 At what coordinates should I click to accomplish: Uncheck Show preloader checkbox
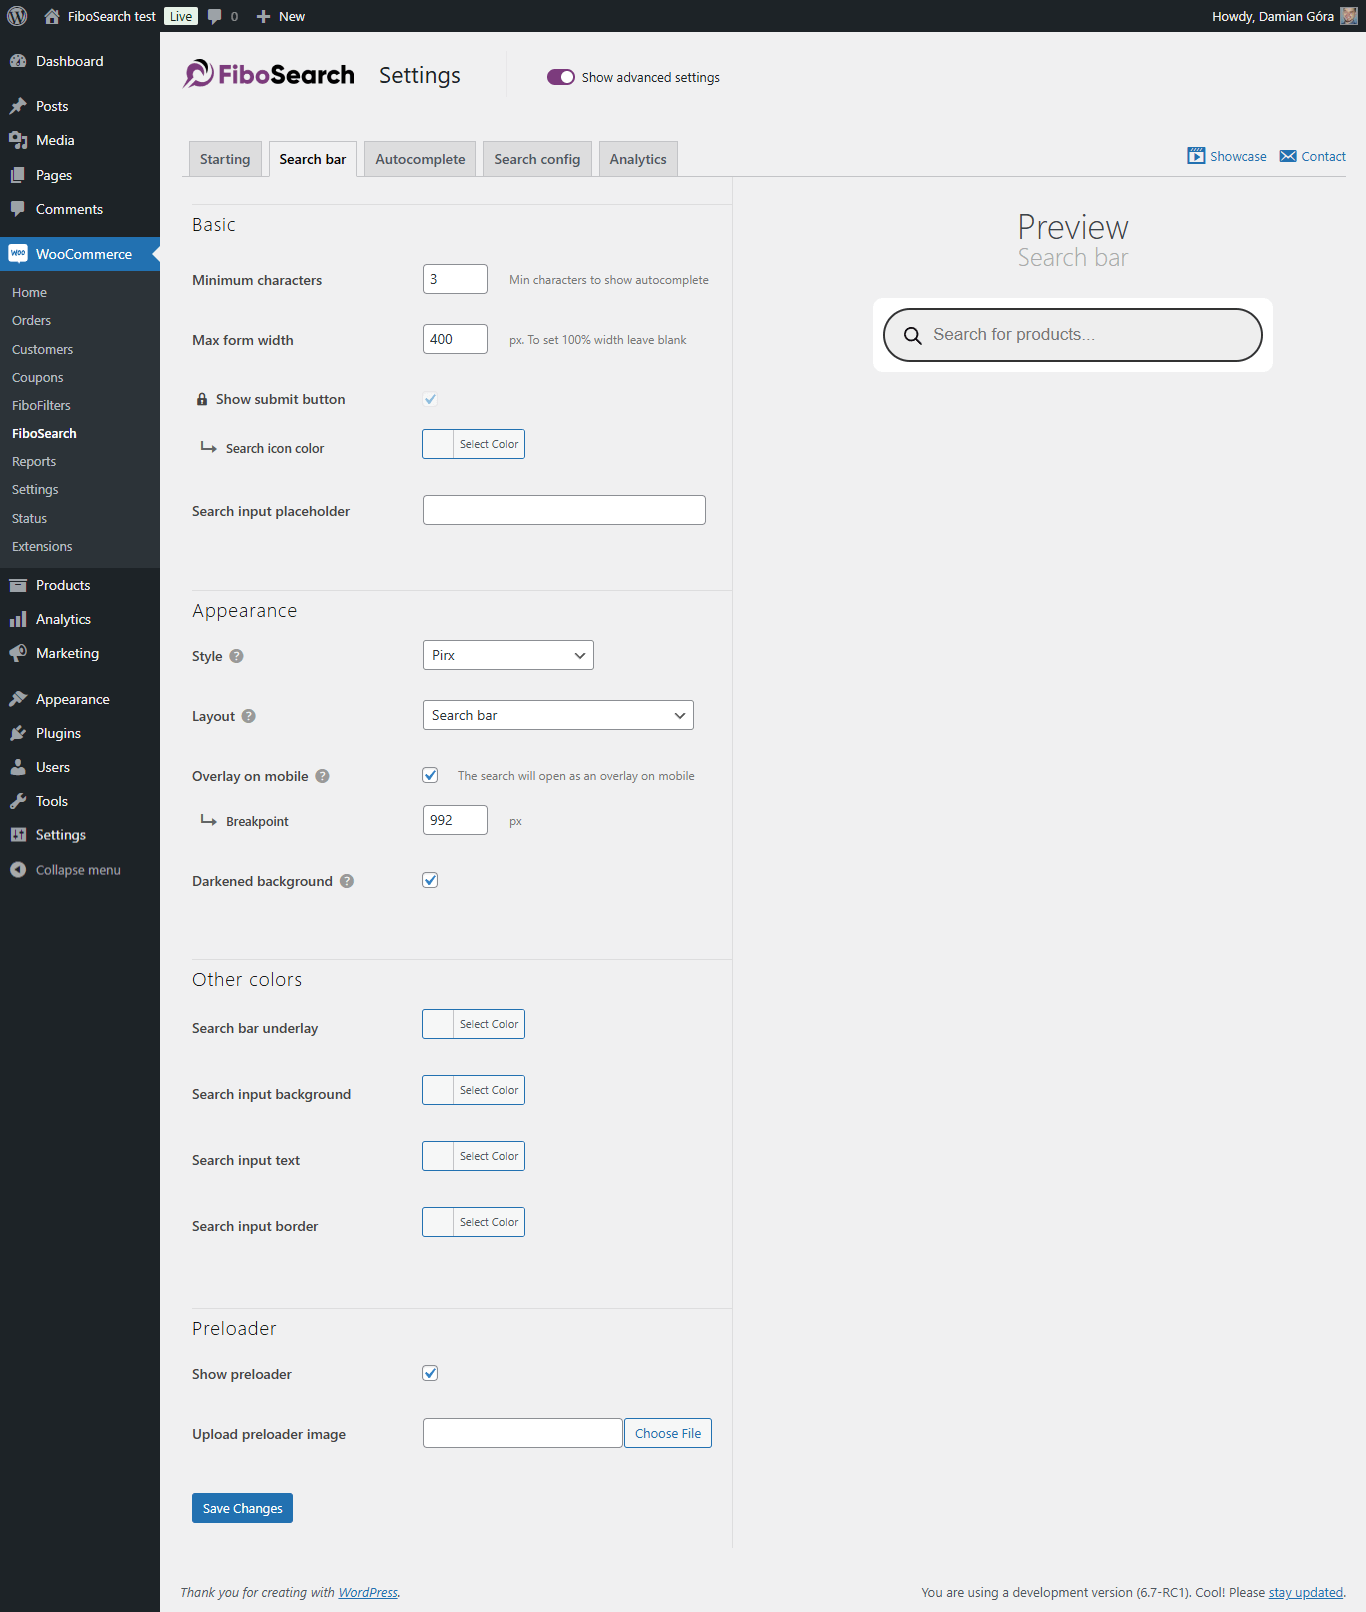(x=430, y=1373)
